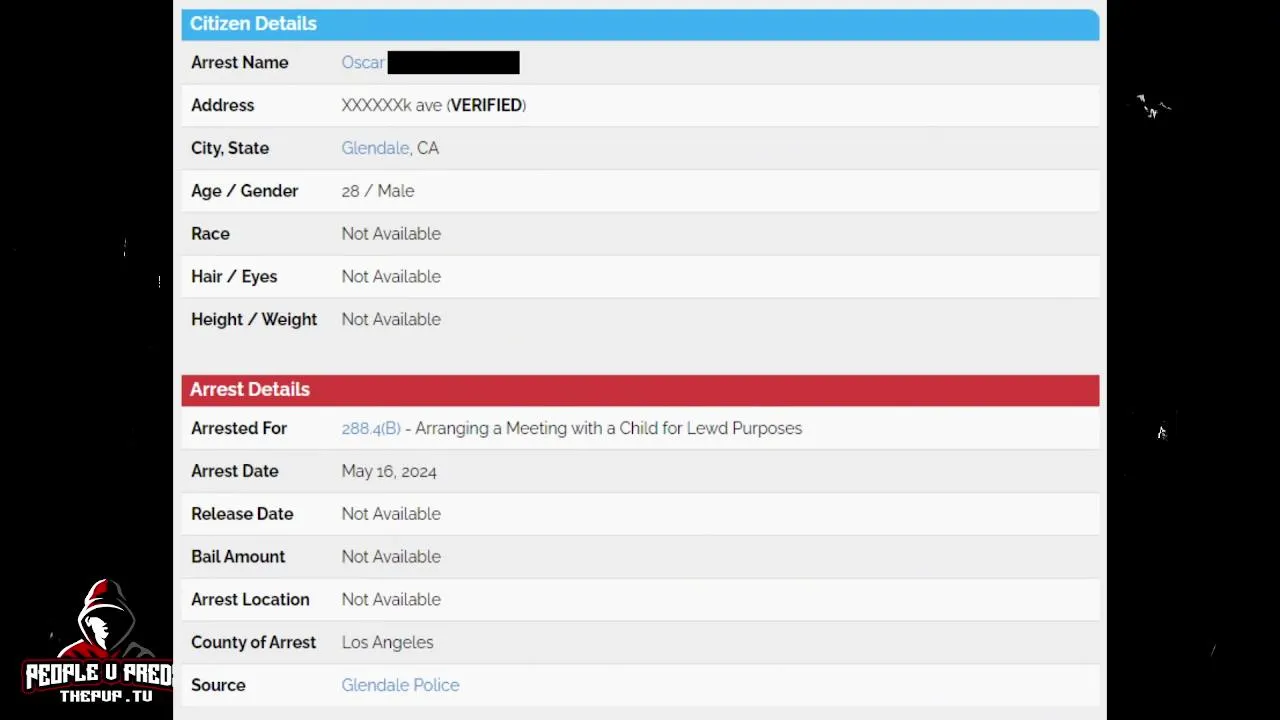Image resolution: width=1280 pixels, height=720 pixels.
Task: Click the Address row label
Action: coord(222,105)
